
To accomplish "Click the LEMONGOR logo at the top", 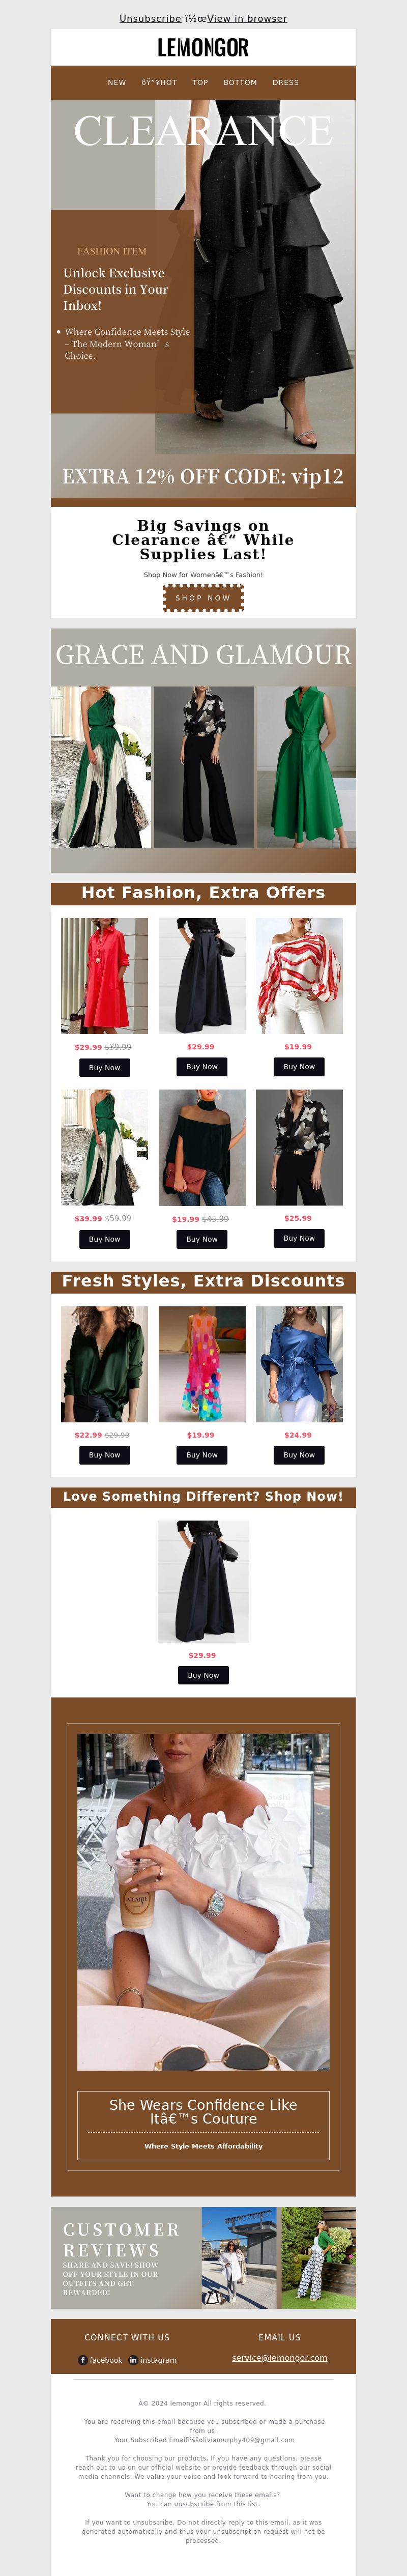I will [x=203, y=47].
